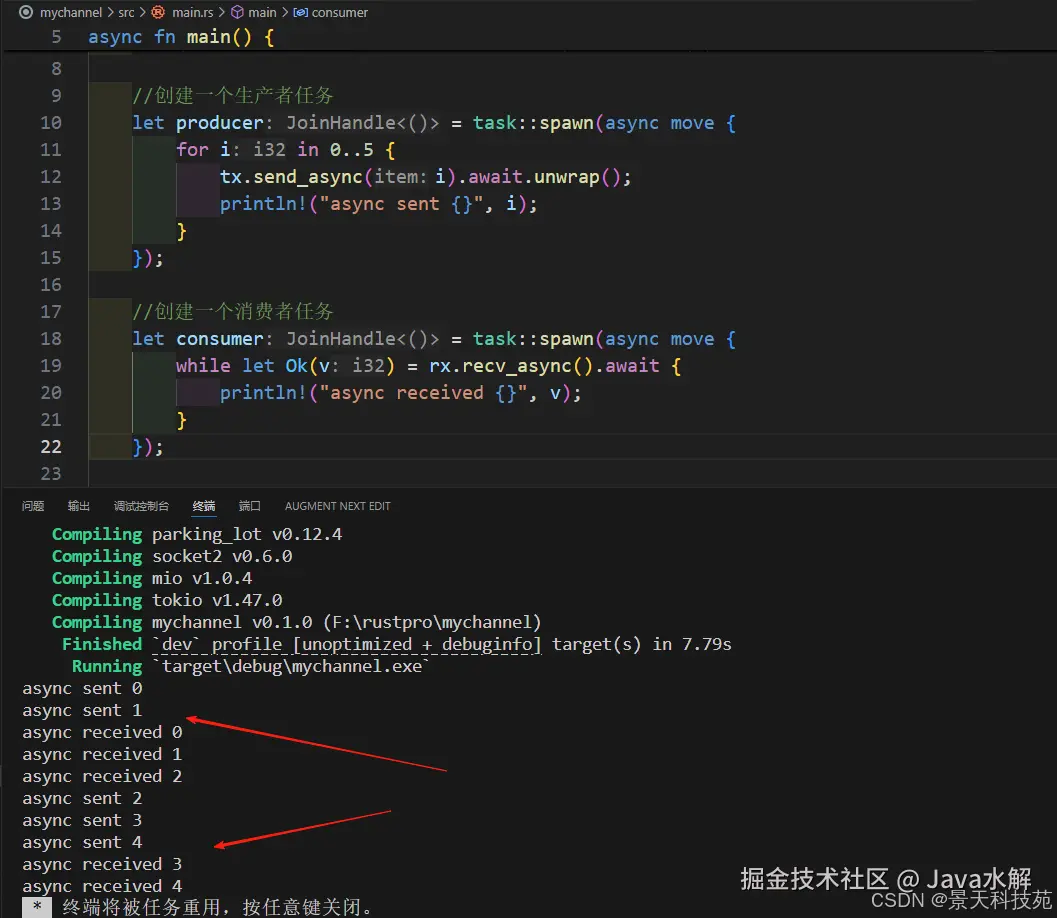Click the variable icon beside consumer breadcrumb
The width and height of the screenshot is (1057, 918).
tap(301, 12)
